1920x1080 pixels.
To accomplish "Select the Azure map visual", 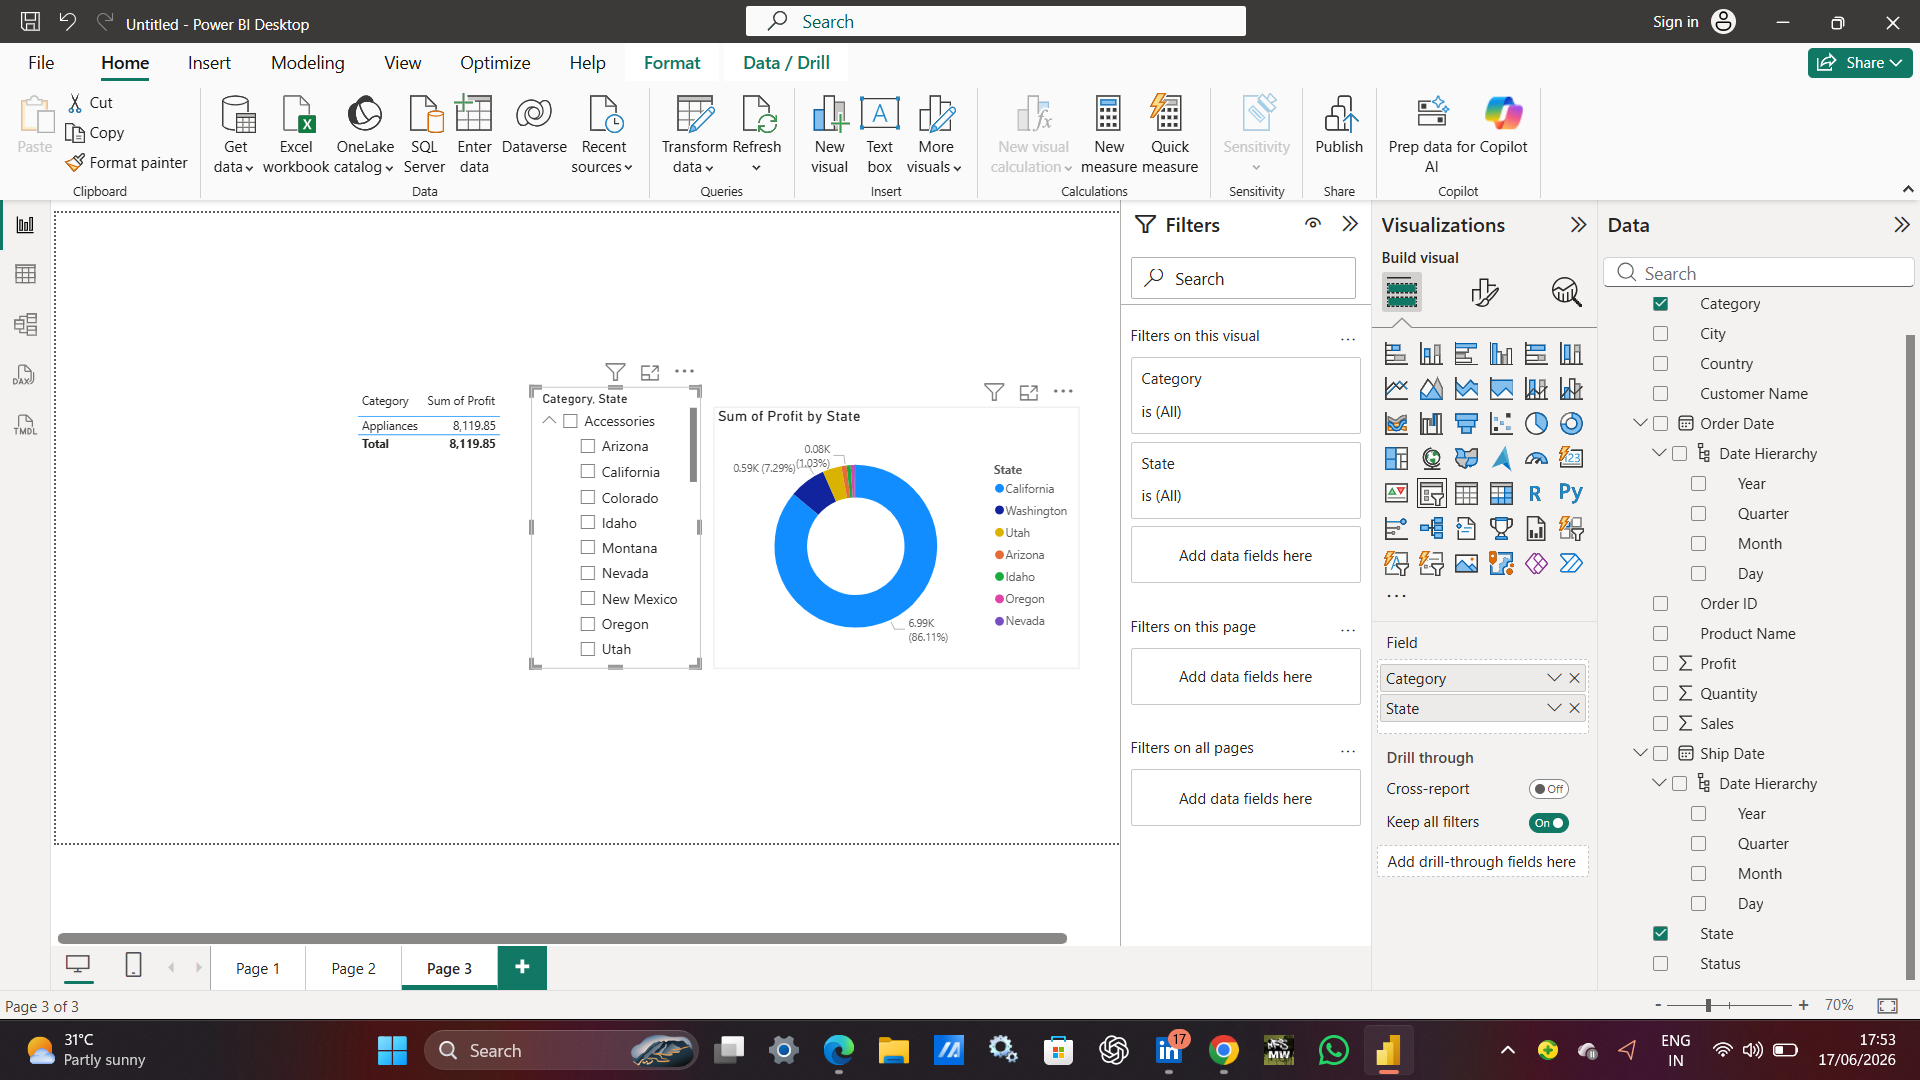I will 1501,458.
